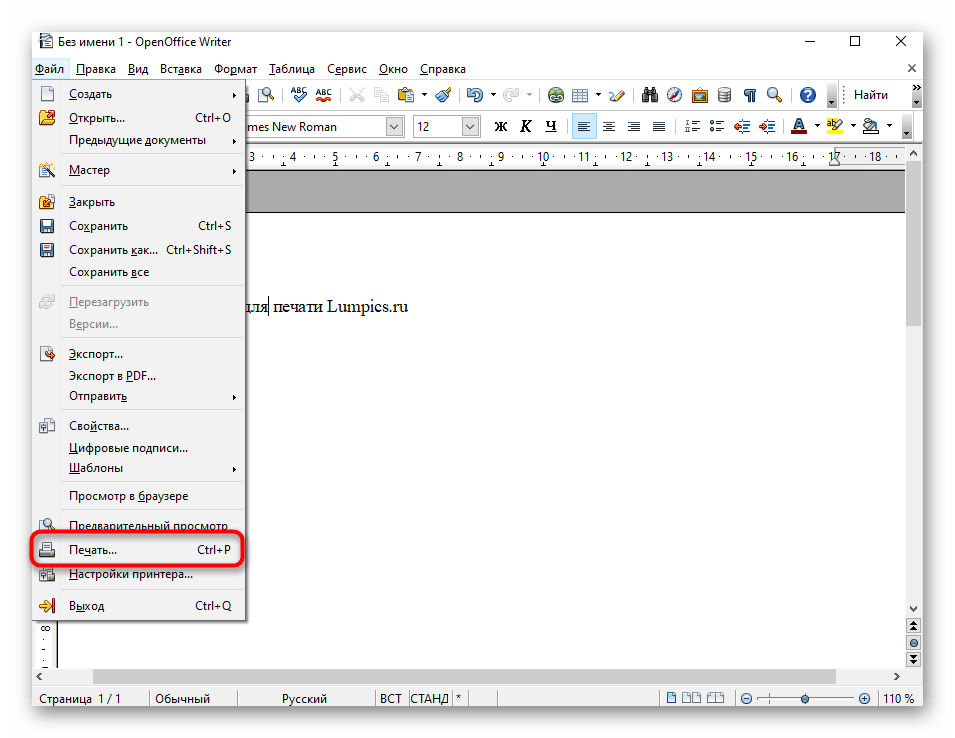Toggle underline Ч formatting
Screen dimensions: 955x738
(551, 127)
